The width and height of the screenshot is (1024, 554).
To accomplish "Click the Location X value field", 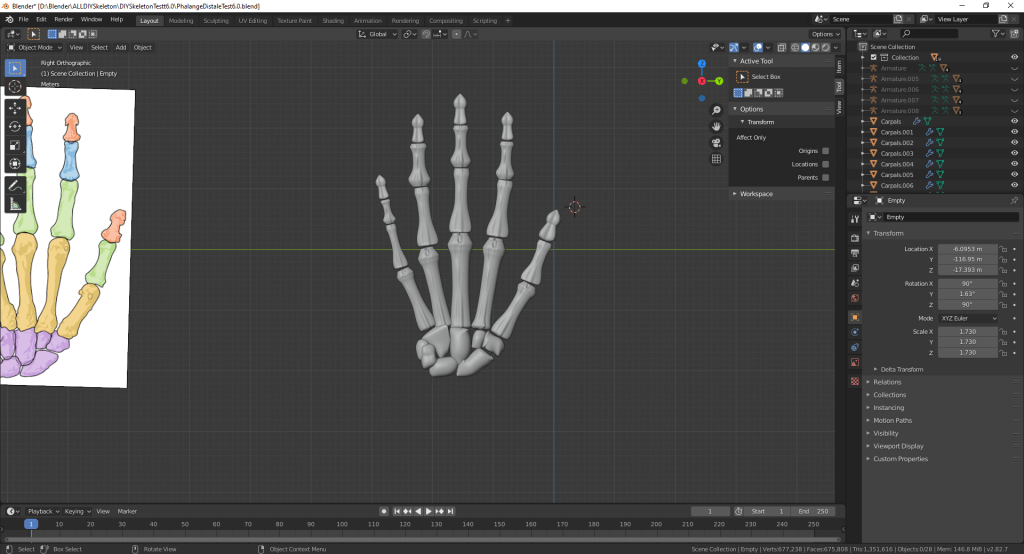I will coord(967,249).
